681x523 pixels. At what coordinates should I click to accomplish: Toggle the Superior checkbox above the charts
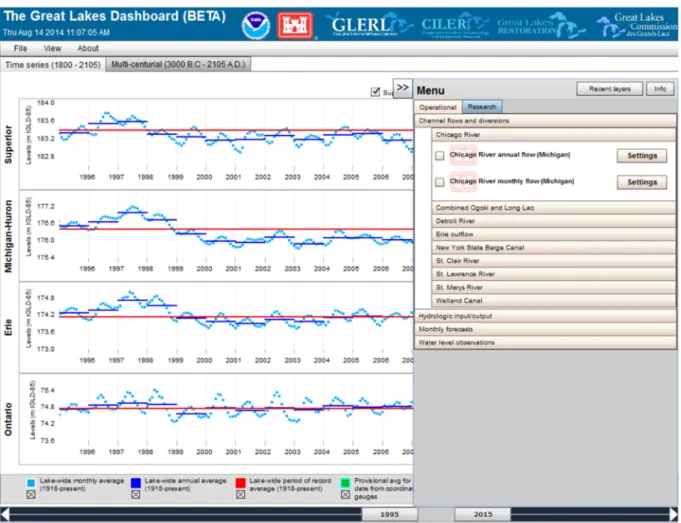pos(375,92)
